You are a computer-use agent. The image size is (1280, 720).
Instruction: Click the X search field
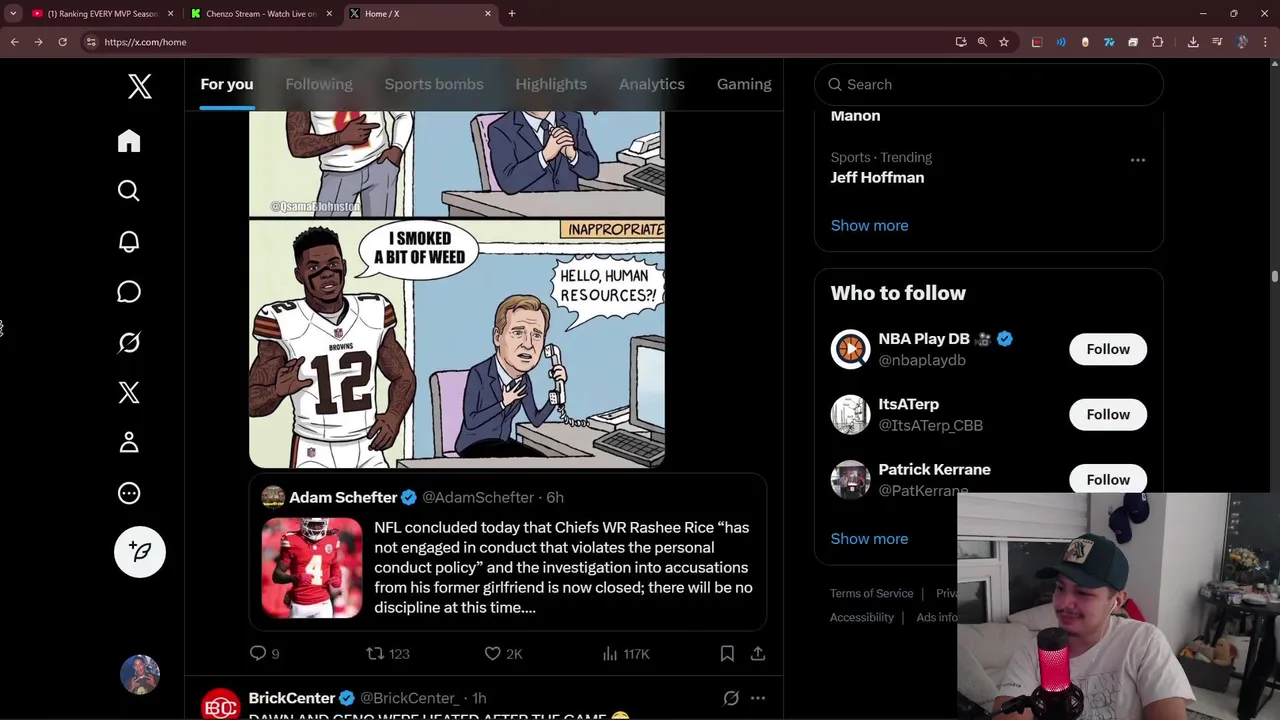click(988, 84)
